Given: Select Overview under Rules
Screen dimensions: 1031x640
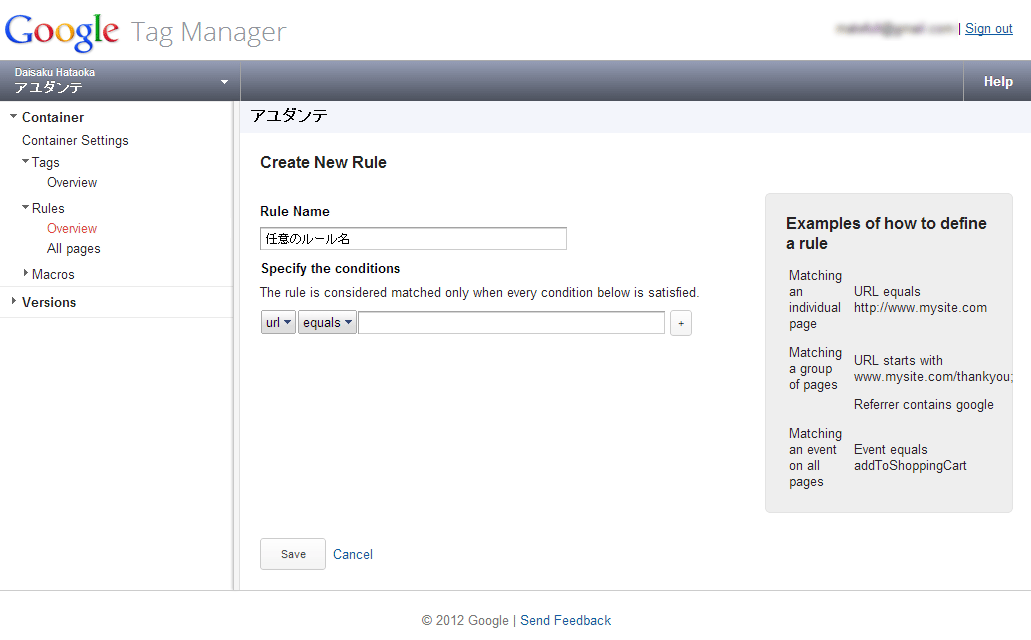Looking at the screenshot, I should pos(72,229).
